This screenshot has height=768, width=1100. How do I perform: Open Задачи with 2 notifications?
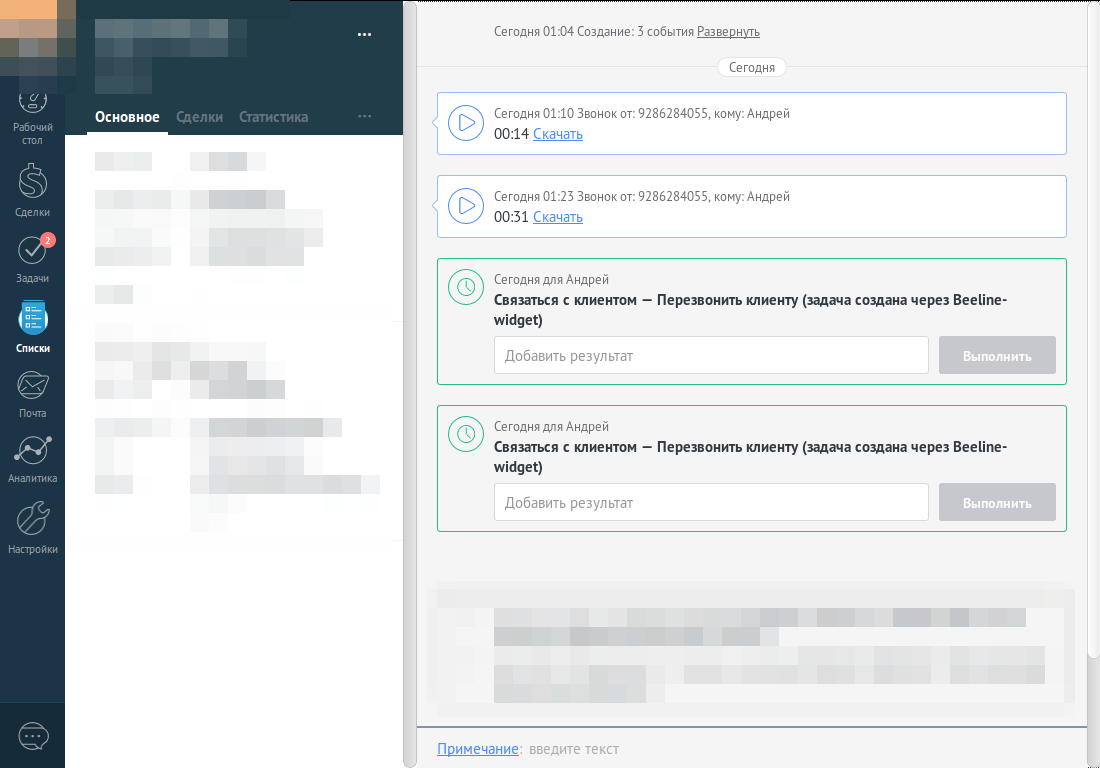tap(32, 255)
